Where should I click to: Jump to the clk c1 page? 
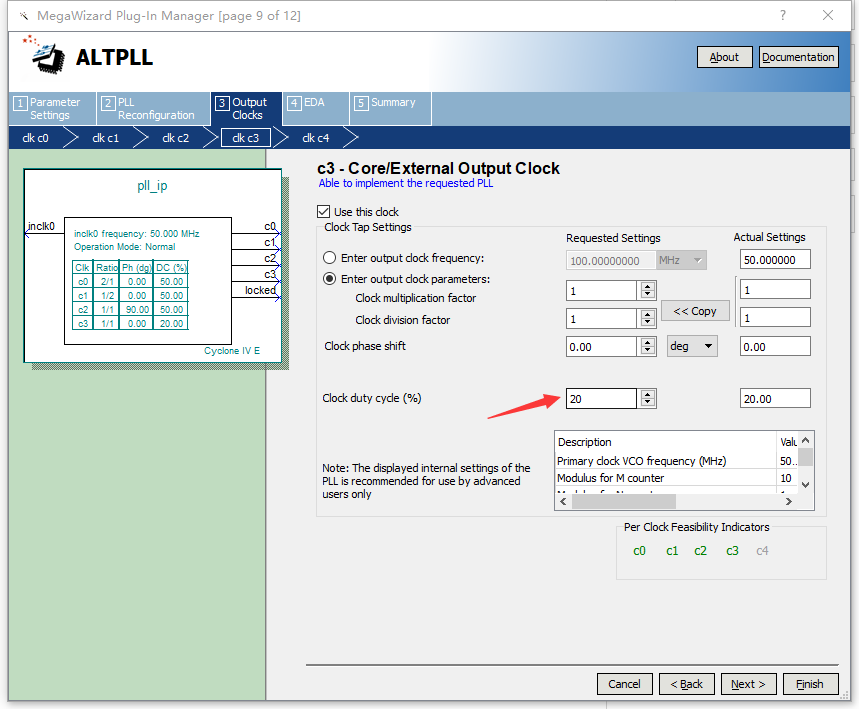(106, 138)
